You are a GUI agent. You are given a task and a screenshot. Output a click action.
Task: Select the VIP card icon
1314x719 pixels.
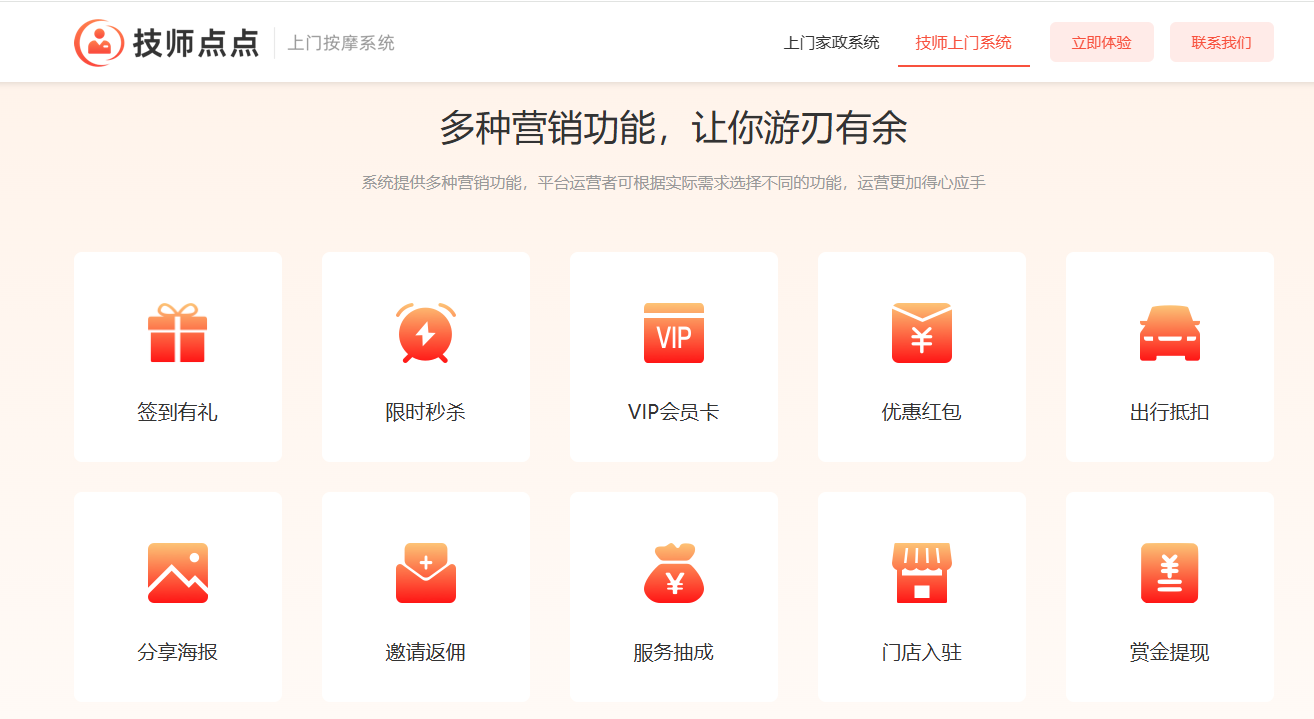pos(674,333)
